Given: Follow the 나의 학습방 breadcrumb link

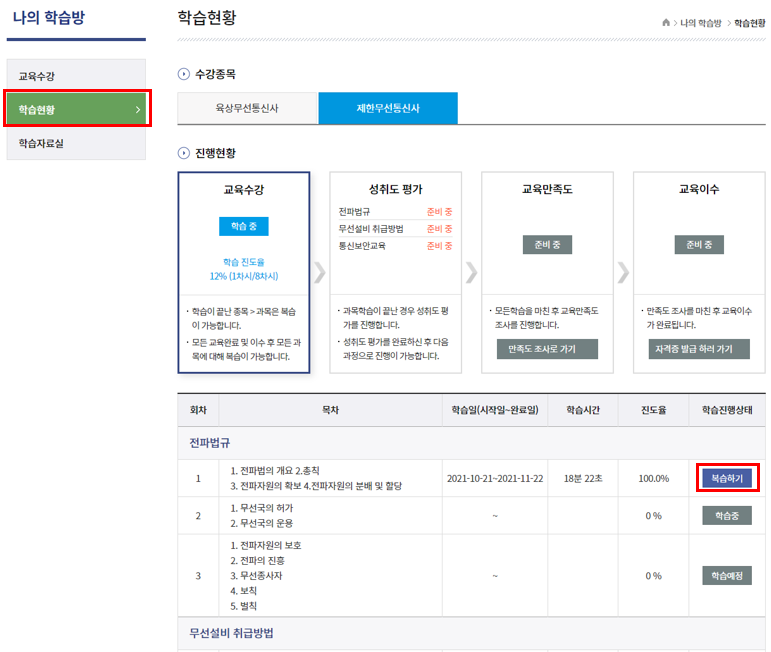Looking at the screenshot, I should [701, 22].
